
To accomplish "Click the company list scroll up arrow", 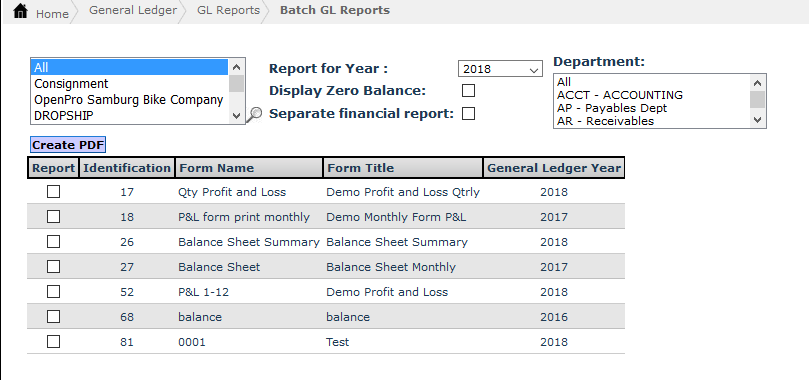I will tap(236, 67).
